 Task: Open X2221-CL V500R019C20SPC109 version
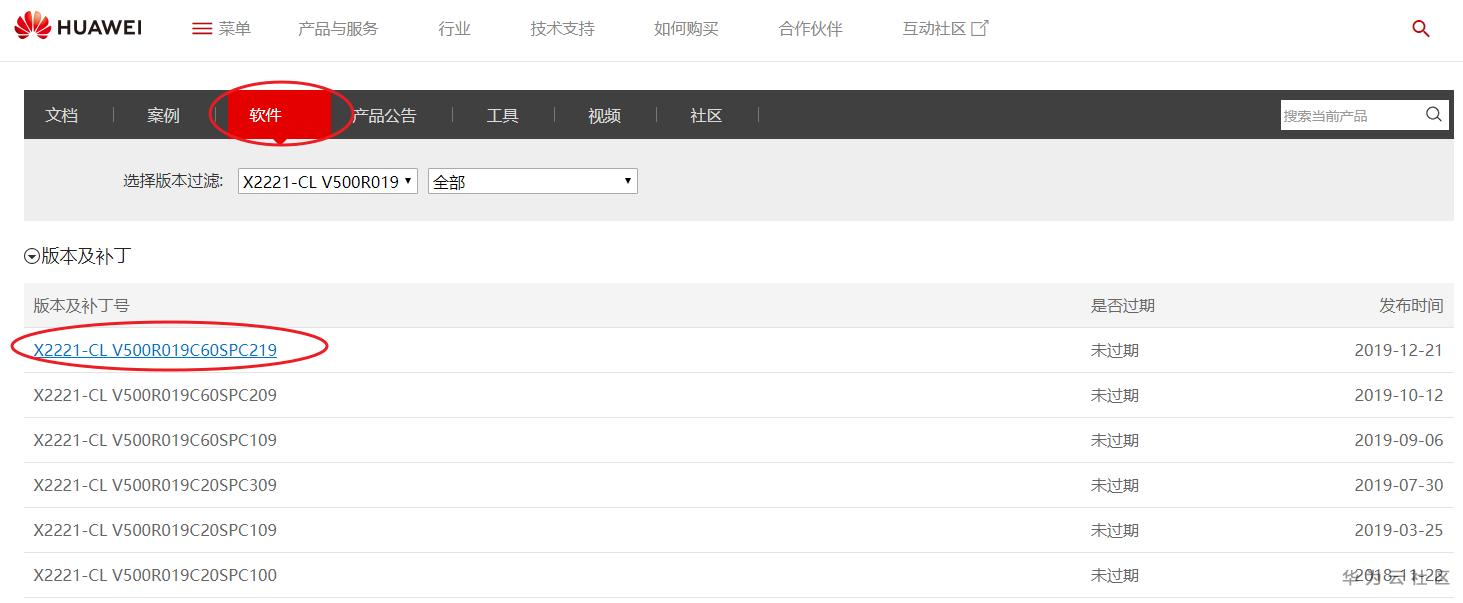pos(155,530)
